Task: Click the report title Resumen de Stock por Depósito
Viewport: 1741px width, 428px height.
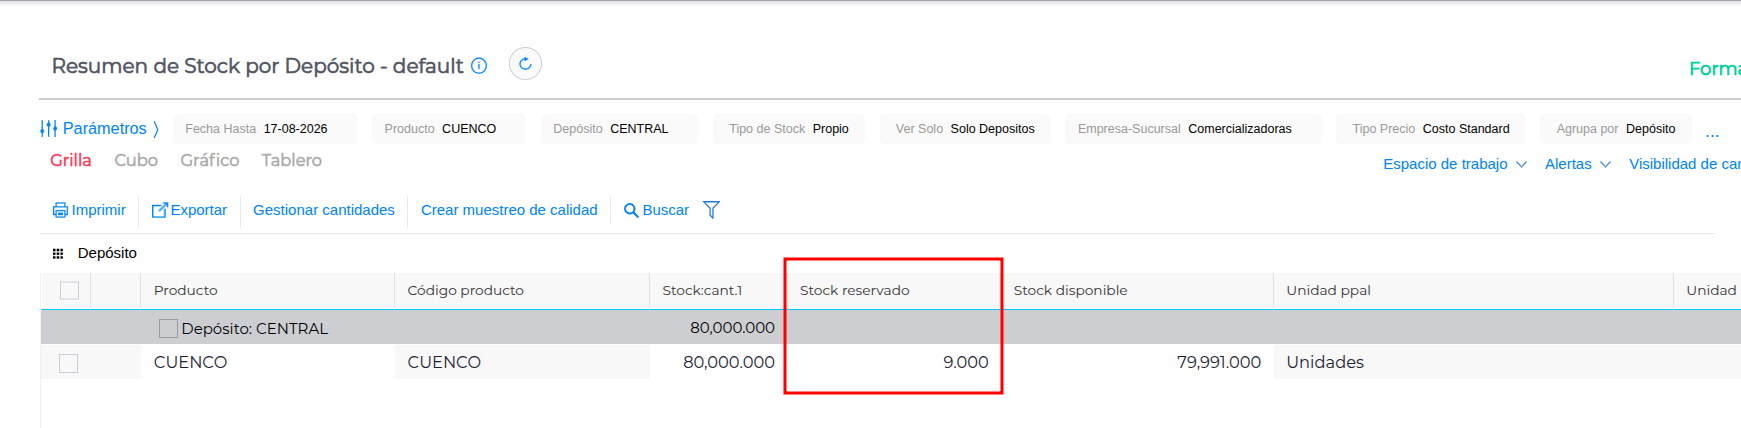Action: [258, 66]
